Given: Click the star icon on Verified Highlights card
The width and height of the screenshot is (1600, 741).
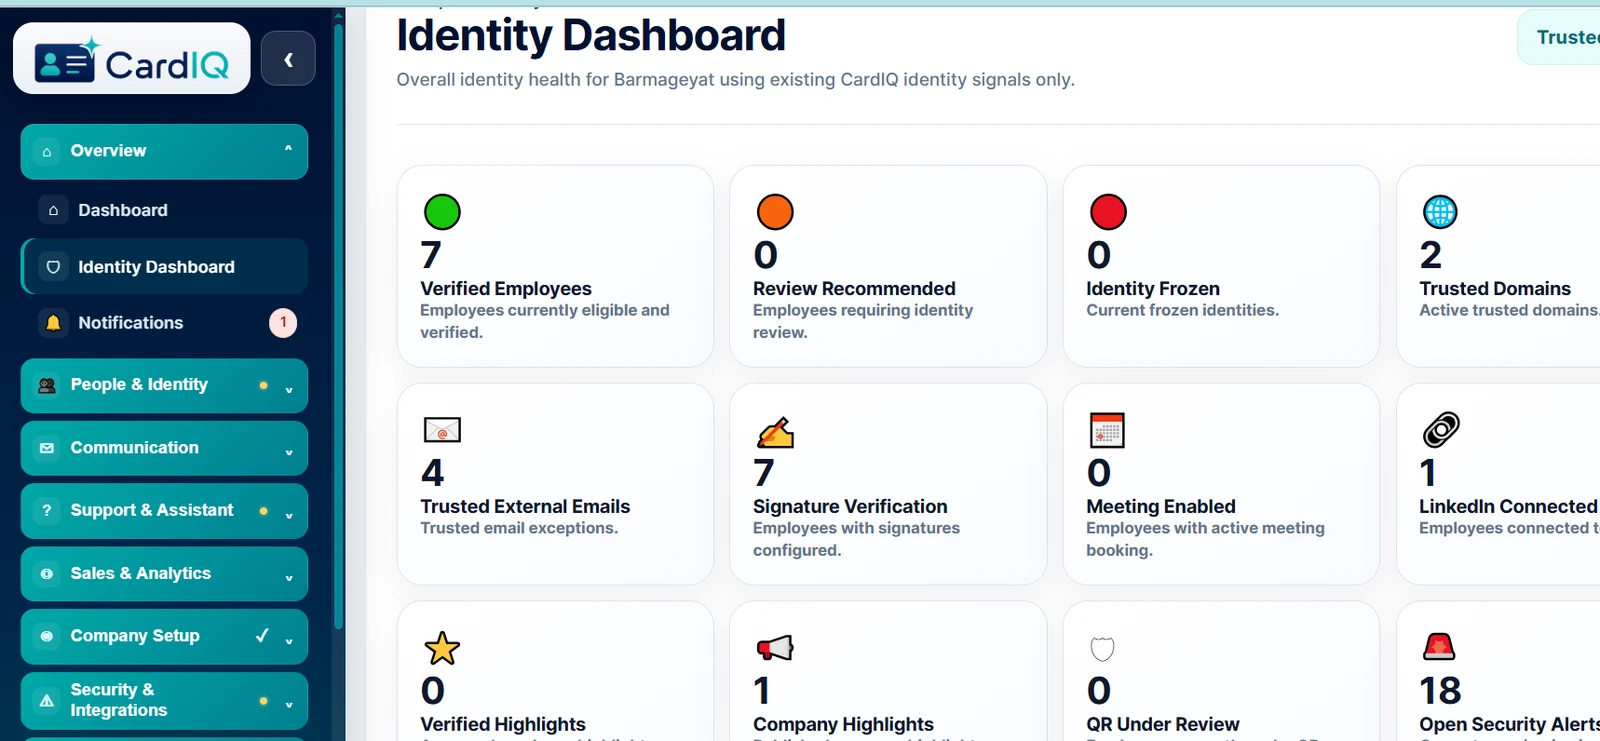Looking at the screenshot, I should tap(442, 648).
